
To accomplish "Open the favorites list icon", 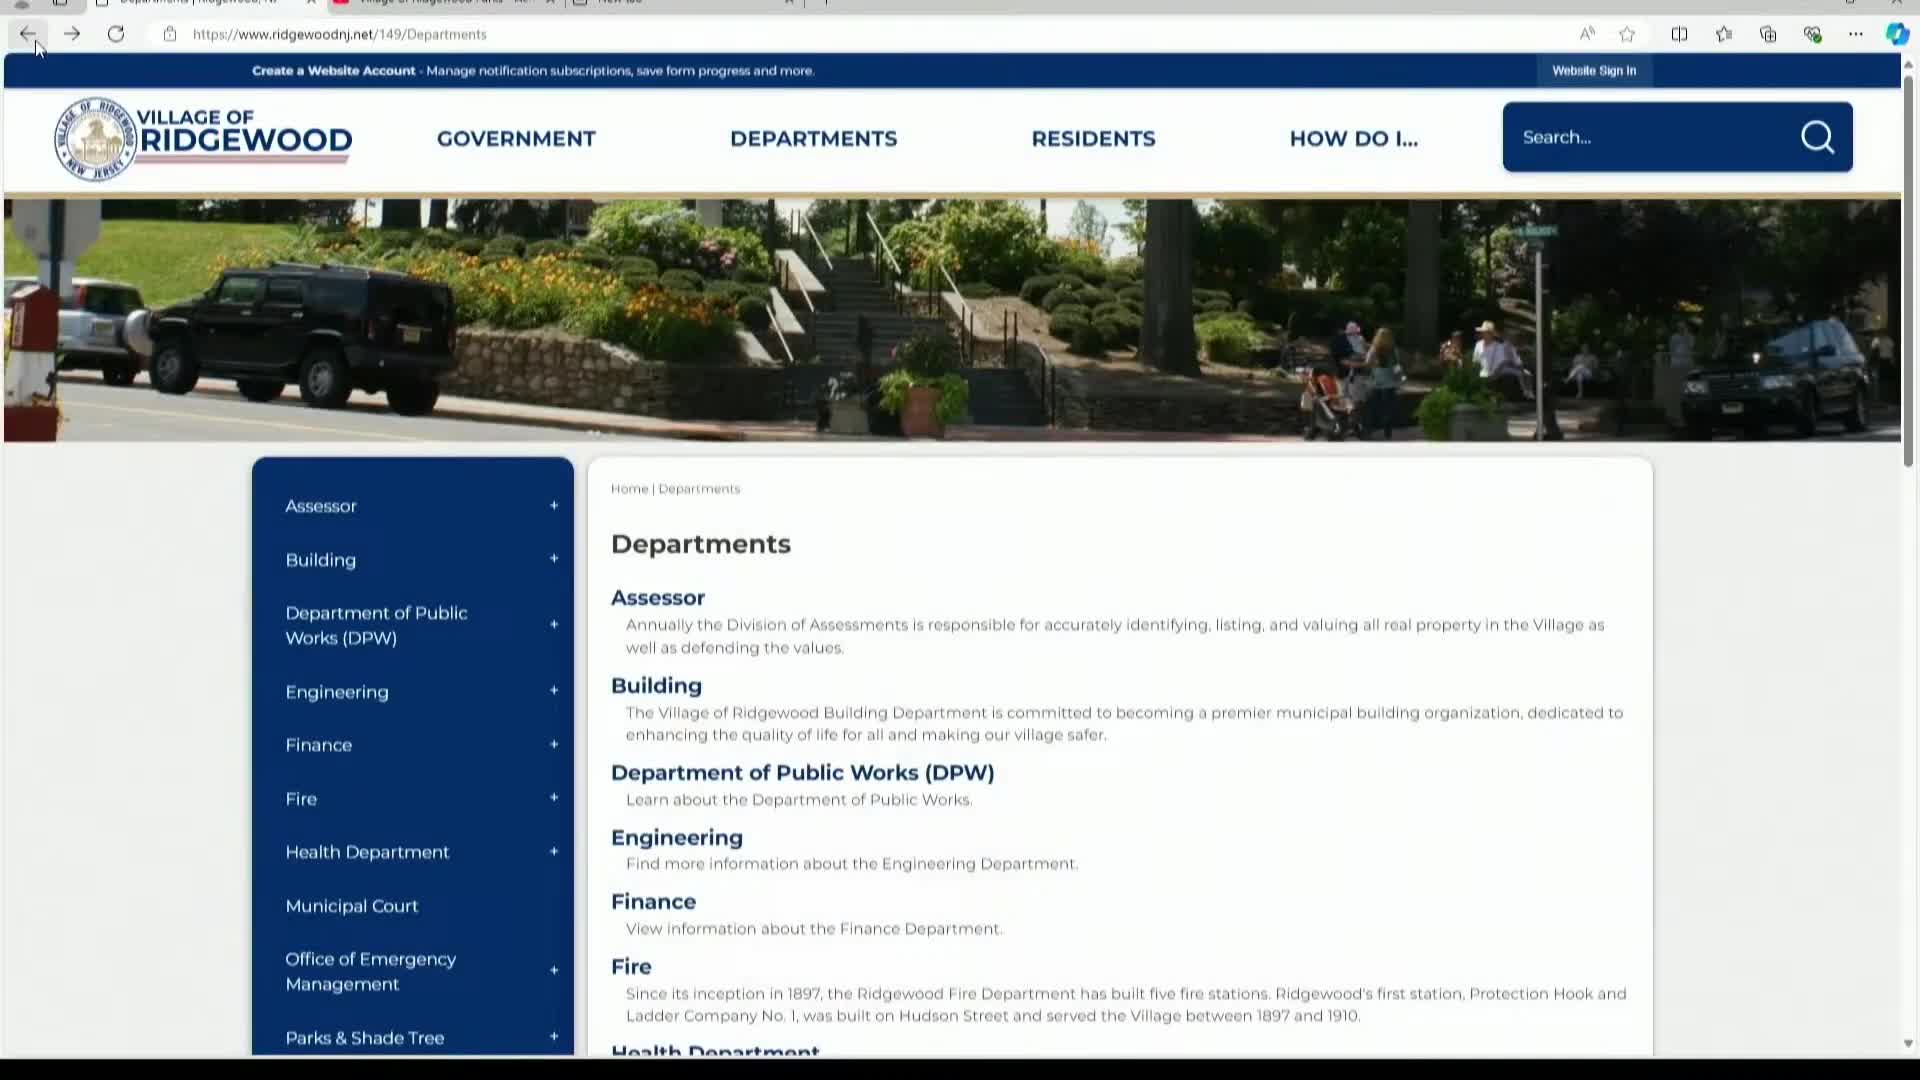I will point(1724,34).
